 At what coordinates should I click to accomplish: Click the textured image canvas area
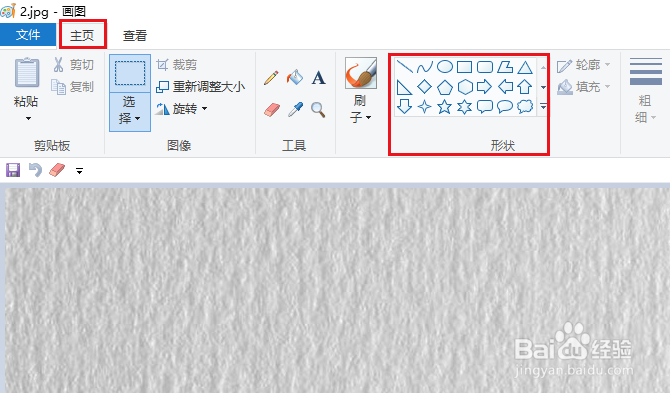coord(338,290)
